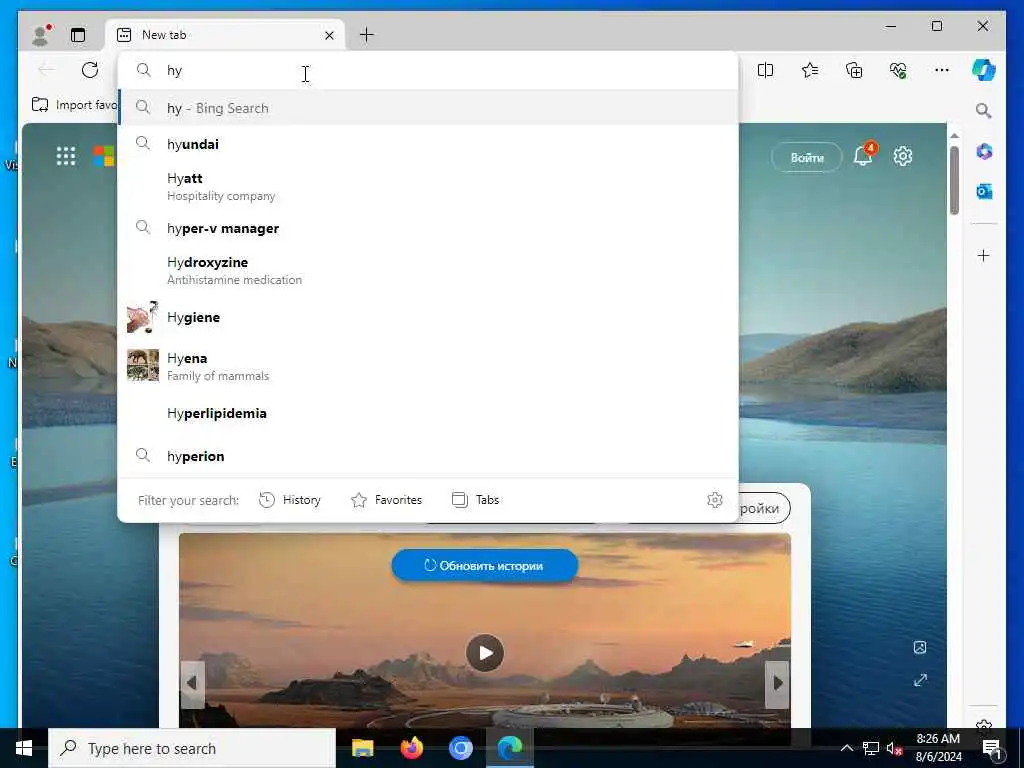
Task: Open the Action Center notification icon
Action: (x=991, y=748)
